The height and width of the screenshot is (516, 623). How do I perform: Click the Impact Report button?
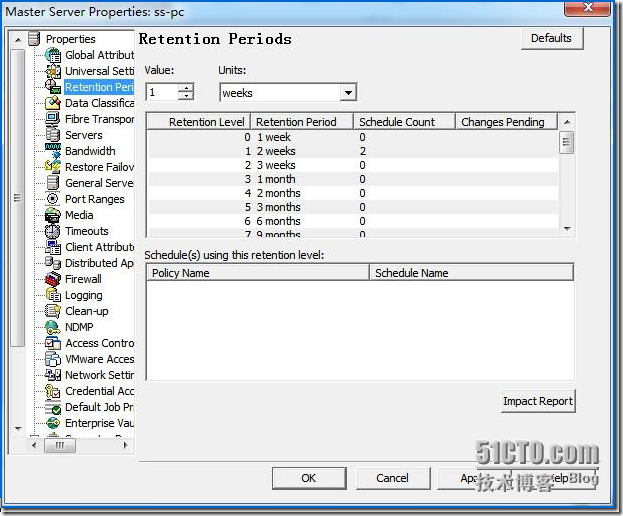click(x=538, y=402)
